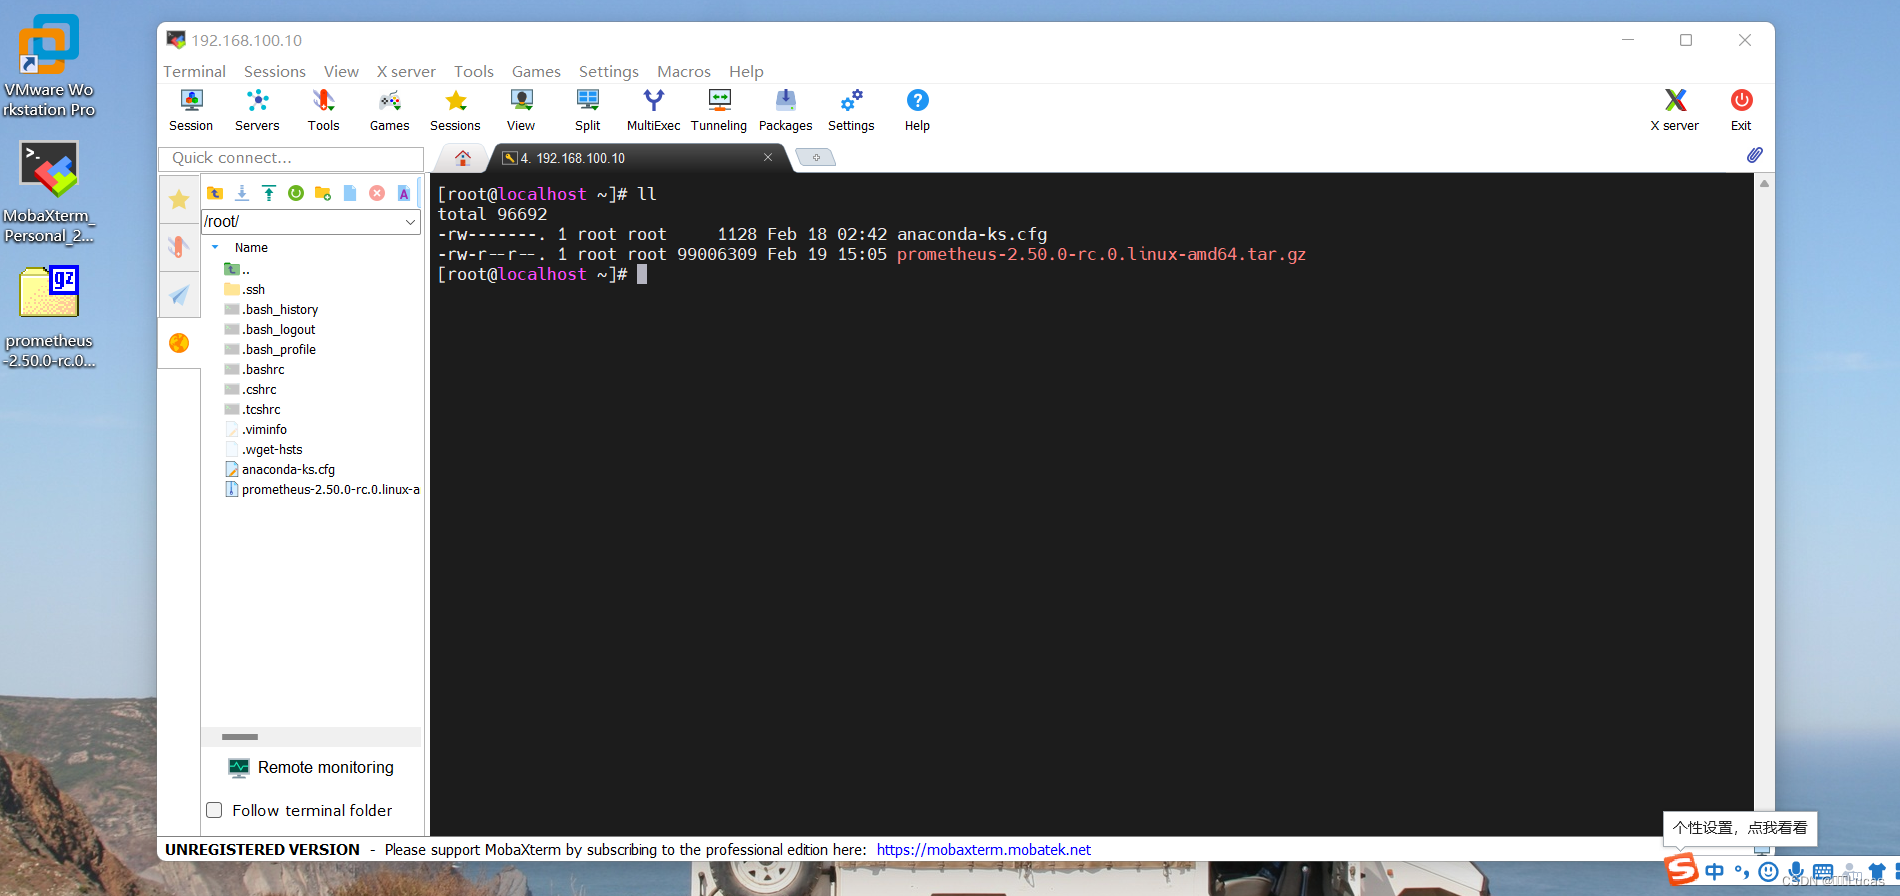1900x896 pixels.
Task: Open the Session toolbar button
Action: 191,110
